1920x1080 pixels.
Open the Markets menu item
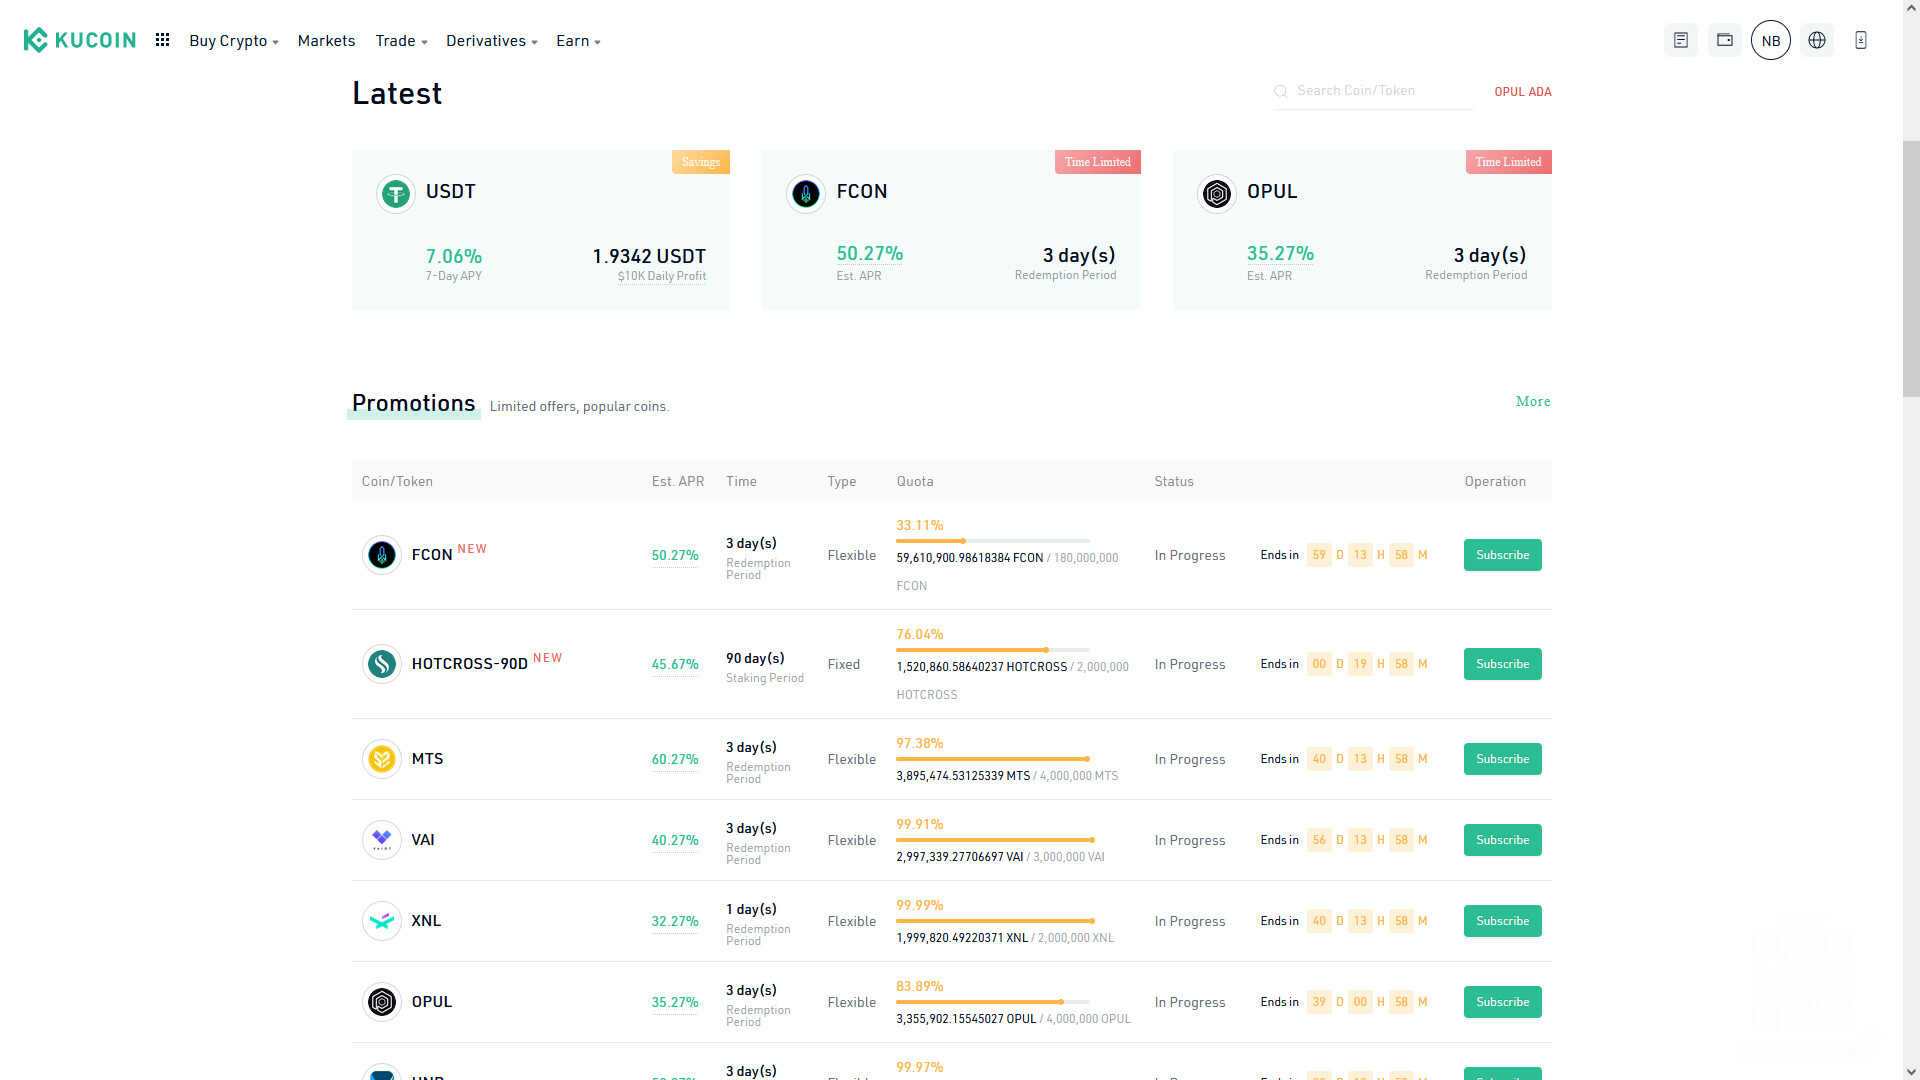(x=326, y=41)
